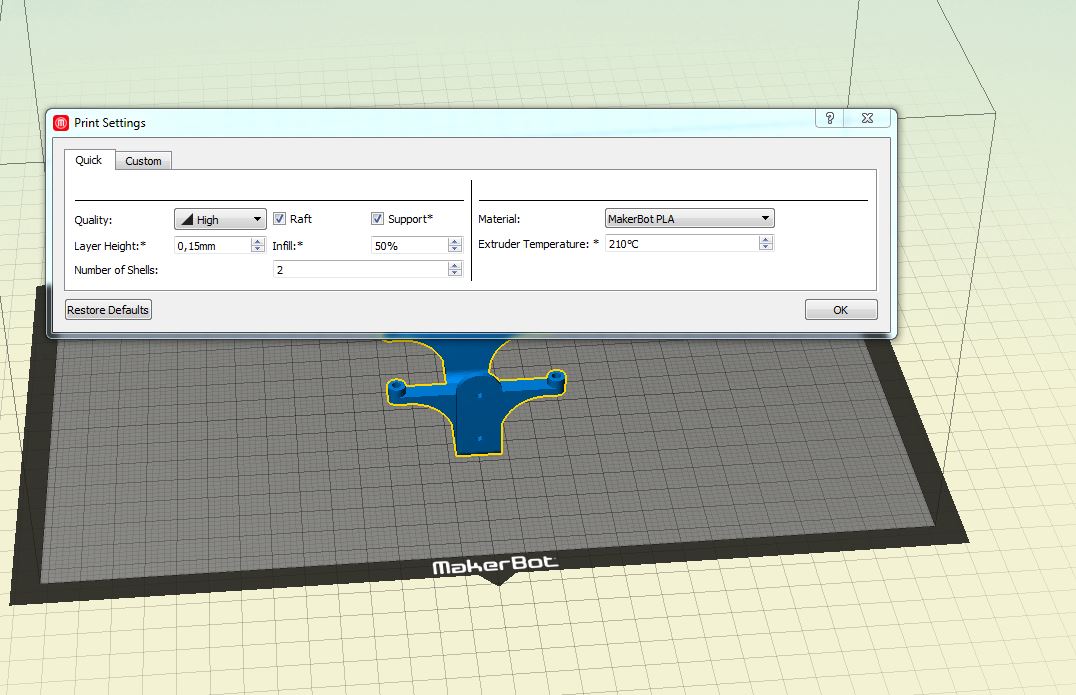Toggle the Raft checkbox

tap(279, 219)
